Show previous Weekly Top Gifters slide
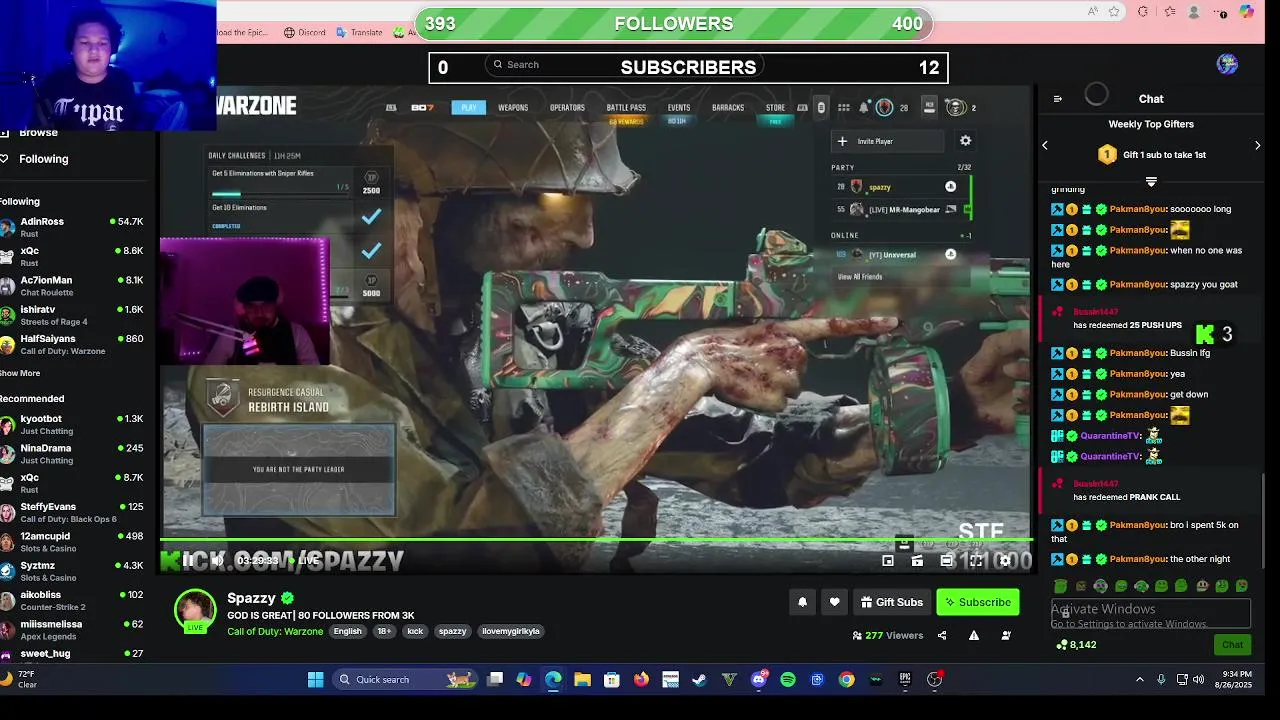The height and width of the screenshot is (720, 1280). coord(1045,146)
